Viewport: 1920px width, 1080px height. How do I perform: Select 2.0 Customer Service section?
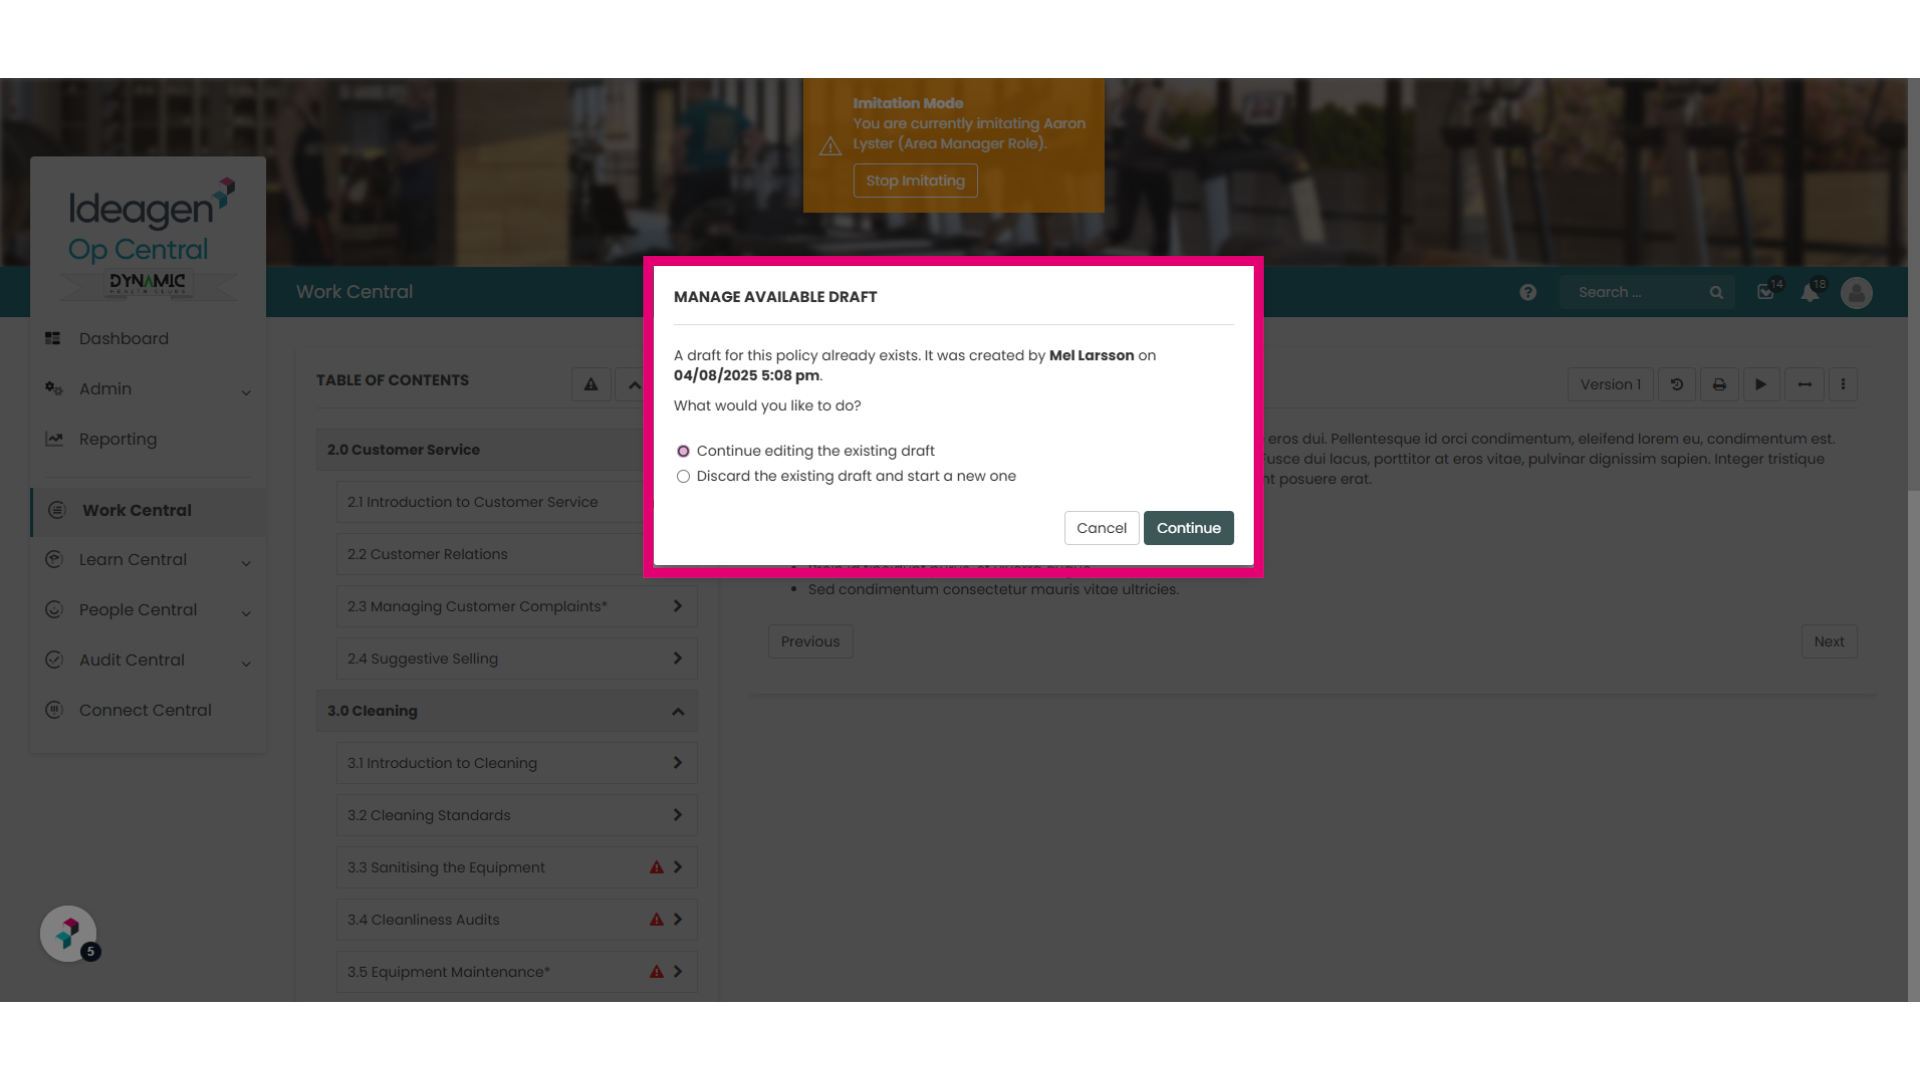click(482, 450)
